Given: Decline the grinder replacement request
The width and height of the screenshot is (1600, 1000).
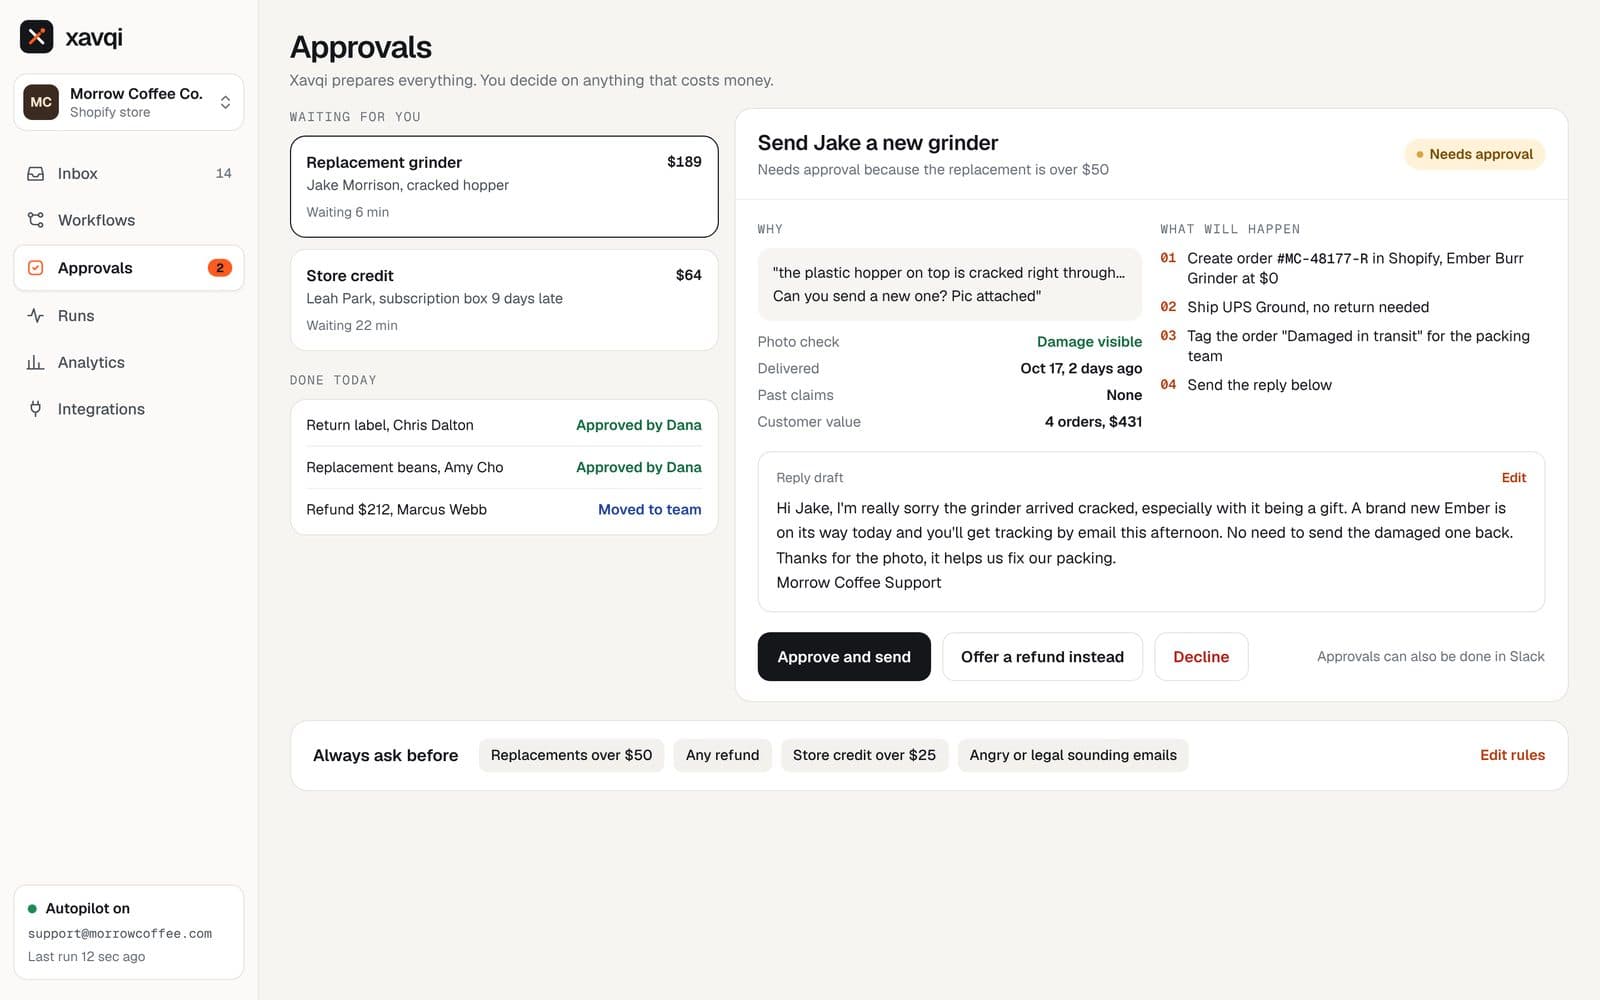Looking at the screenshot, I should tap(1201, 657).
